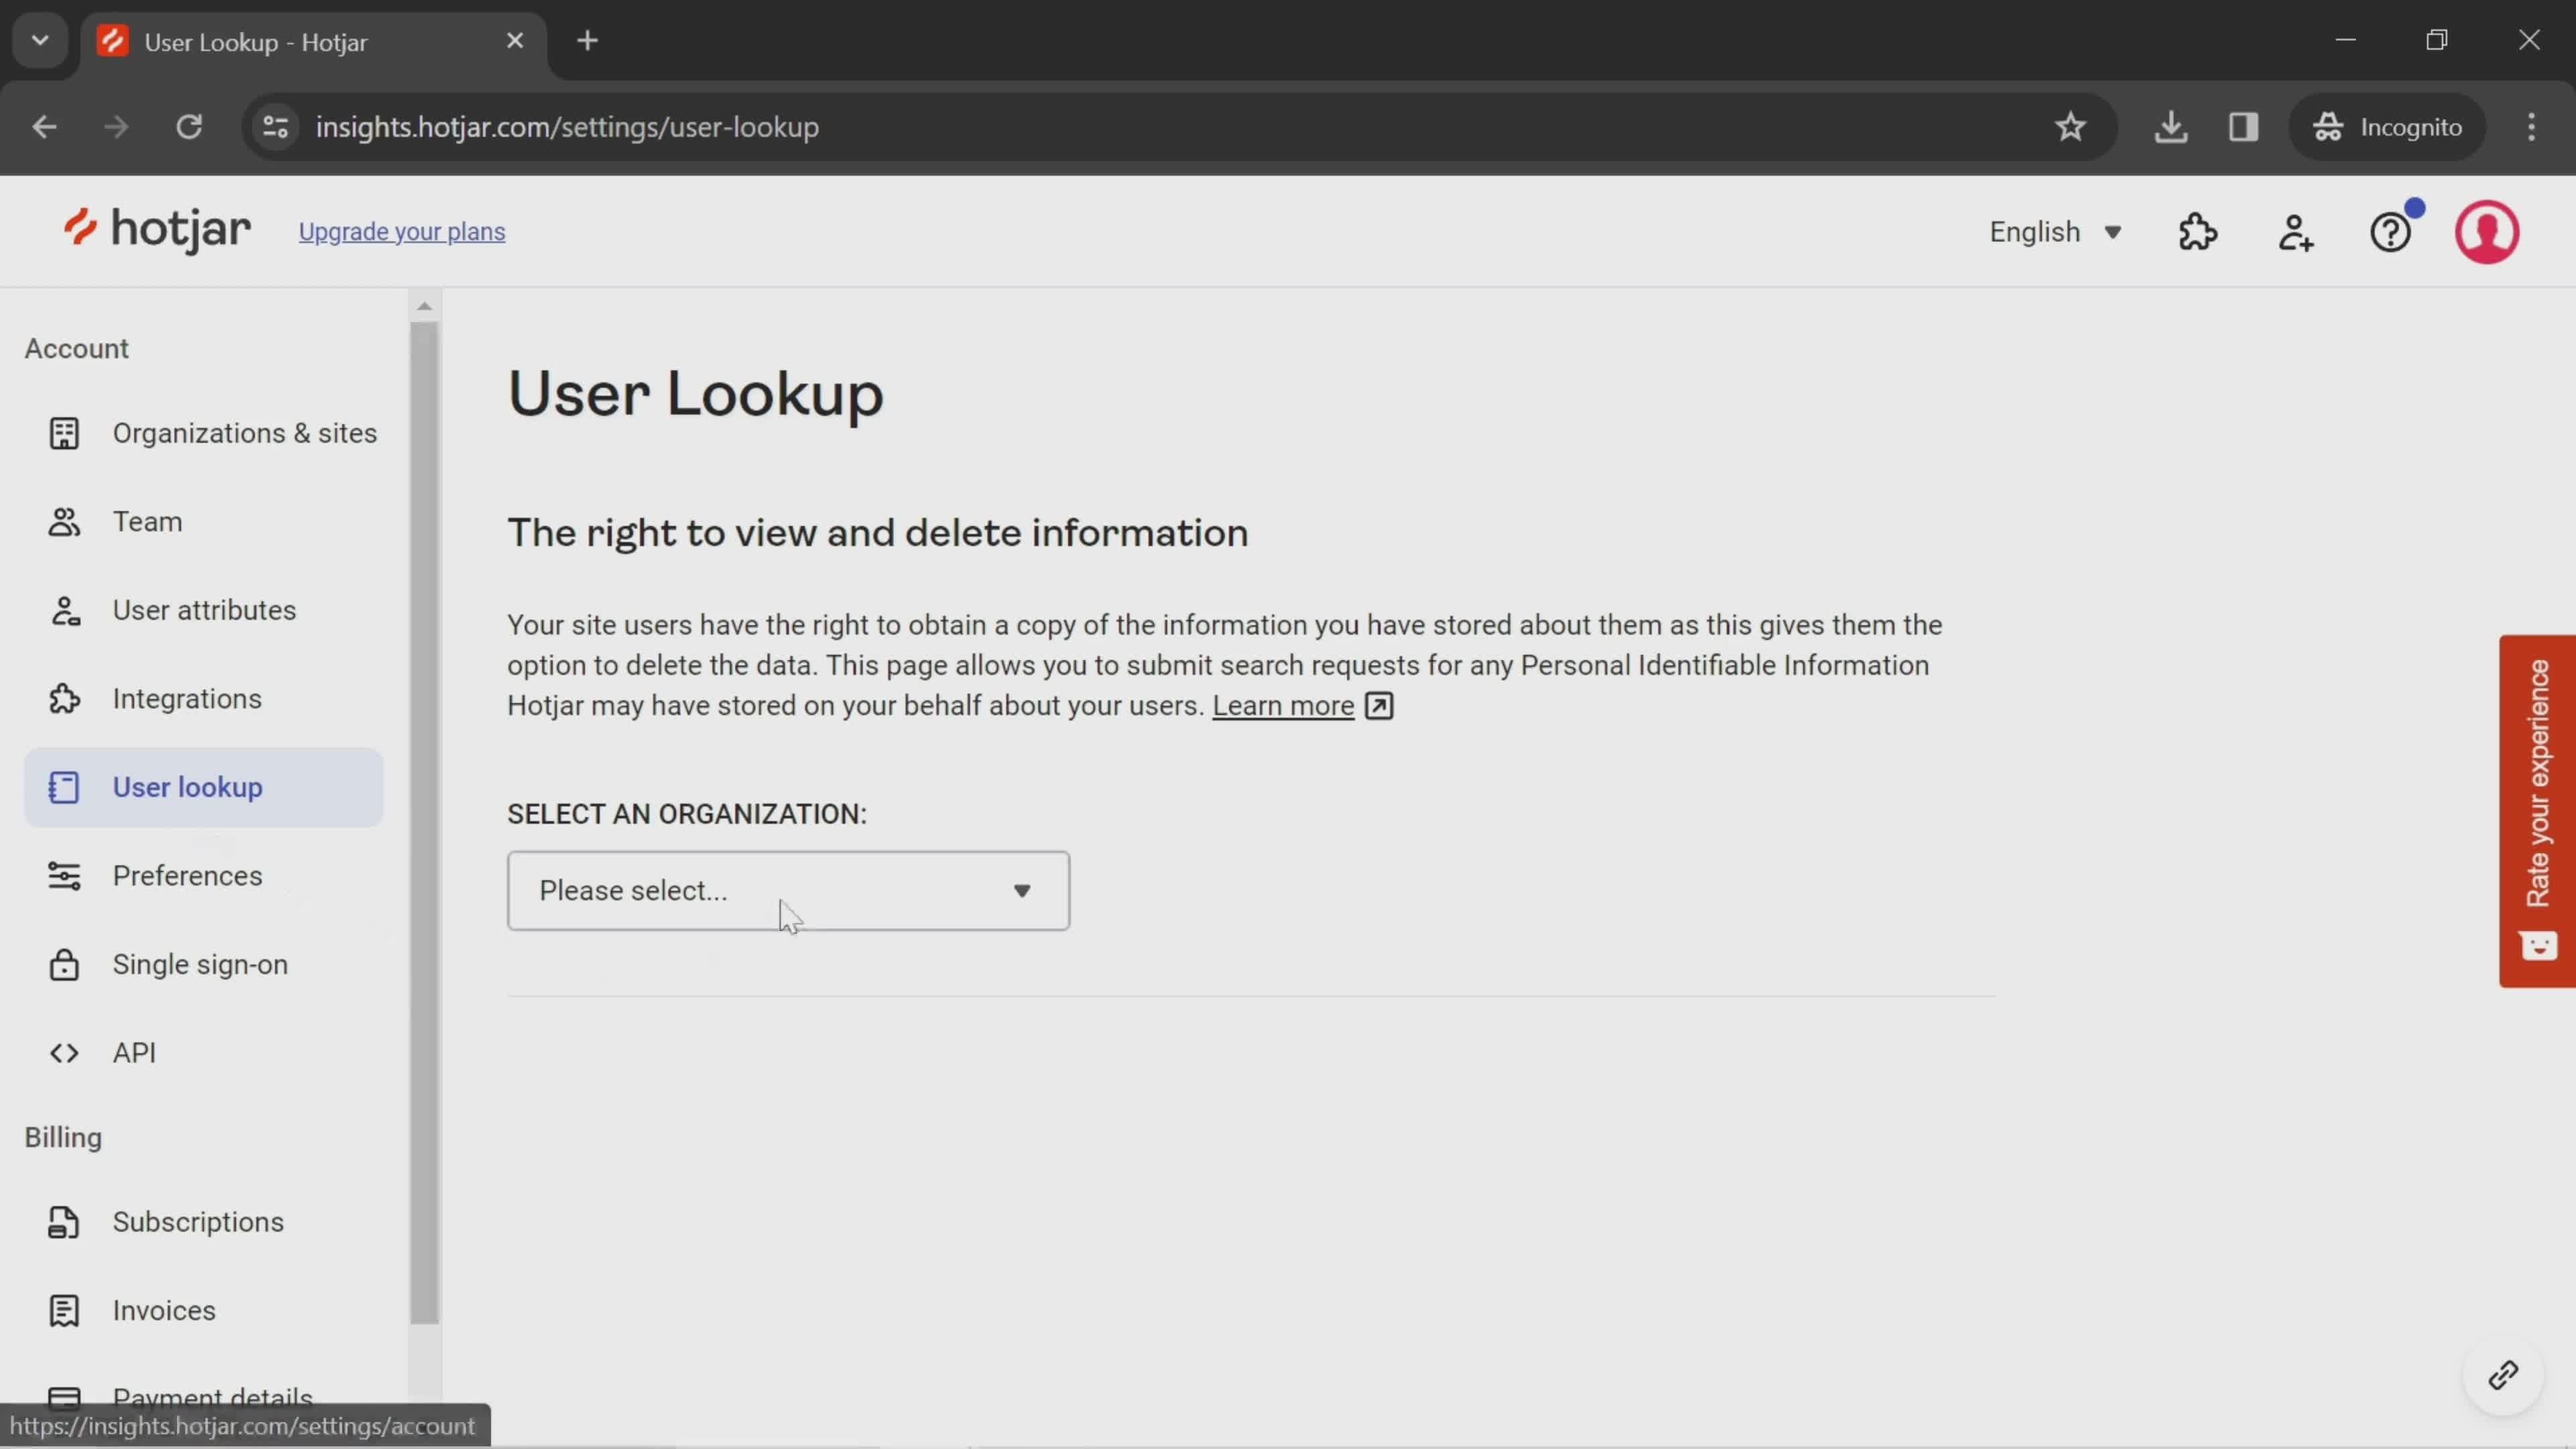Viewport: 2576px width, 1449px height.
Task: Click the Team settings icon
Action: pyautogui.click(x=62, y=520)
